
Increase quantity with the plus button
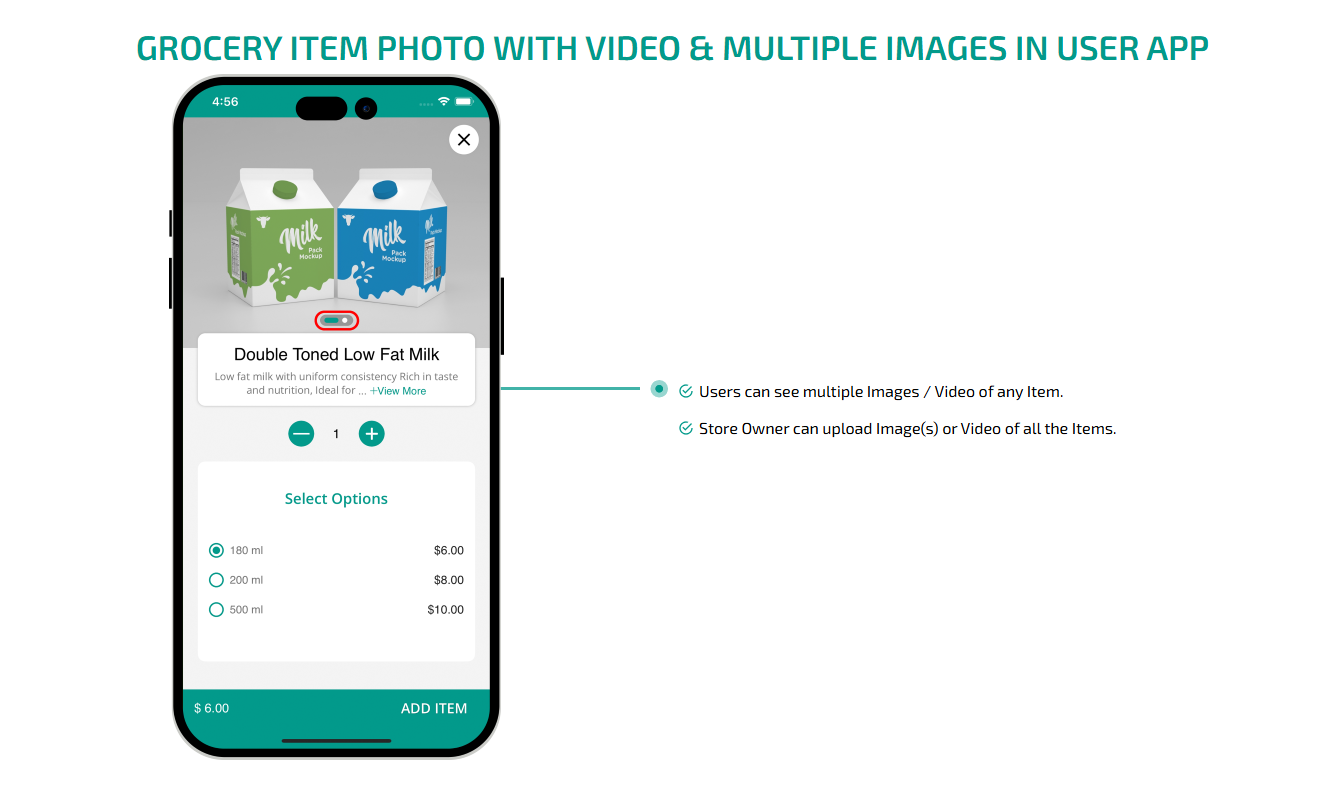(372, 434)
